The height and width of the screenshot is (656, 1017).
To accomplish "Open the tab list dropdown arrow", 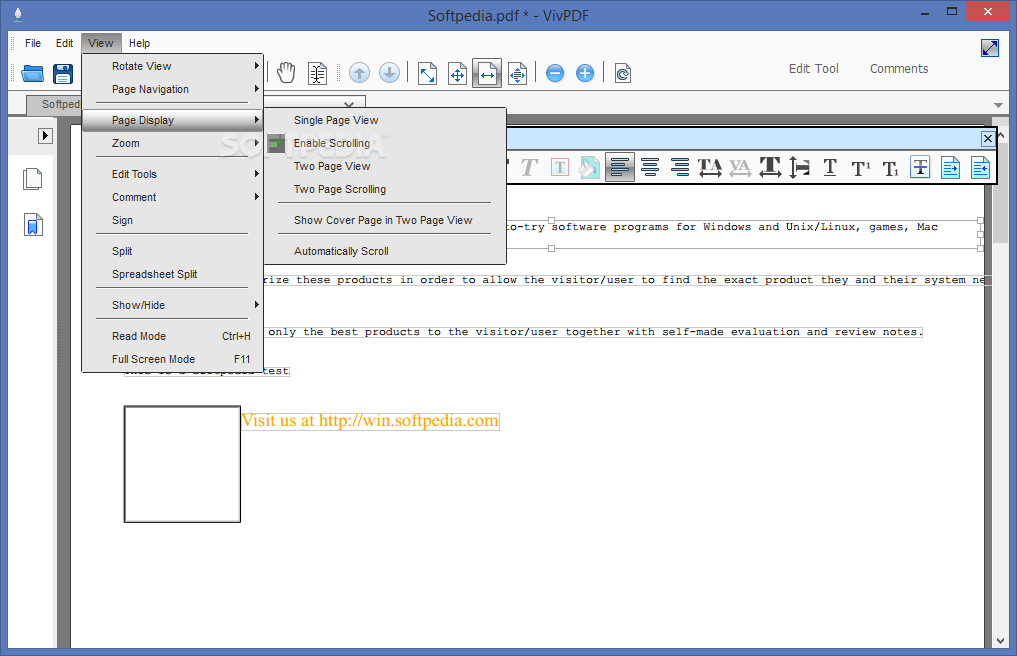I will pos(998,105).
